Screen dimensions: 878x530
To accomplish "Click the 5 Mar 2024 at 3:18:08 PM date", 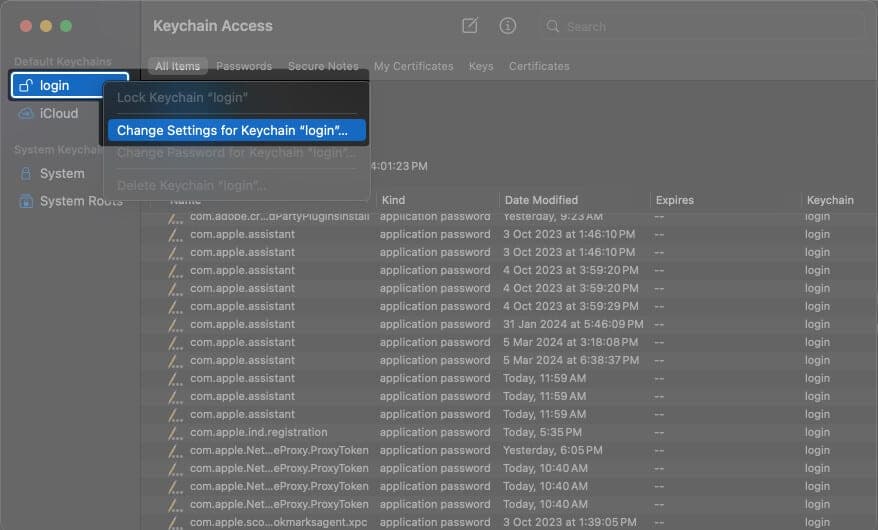I will click(x=570, y=342).
